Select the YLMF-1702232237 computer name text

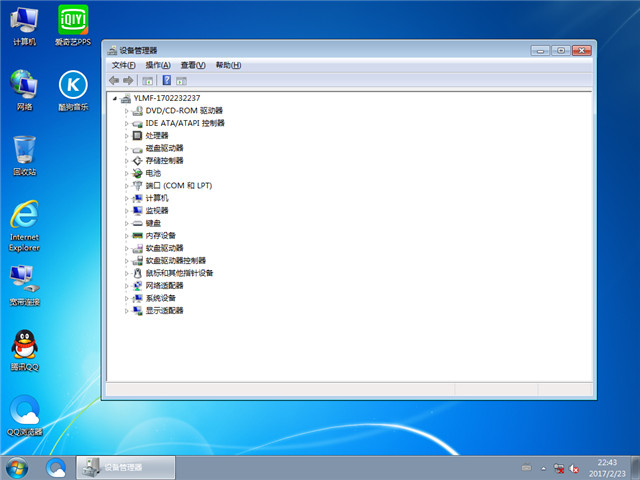(167, 98)
